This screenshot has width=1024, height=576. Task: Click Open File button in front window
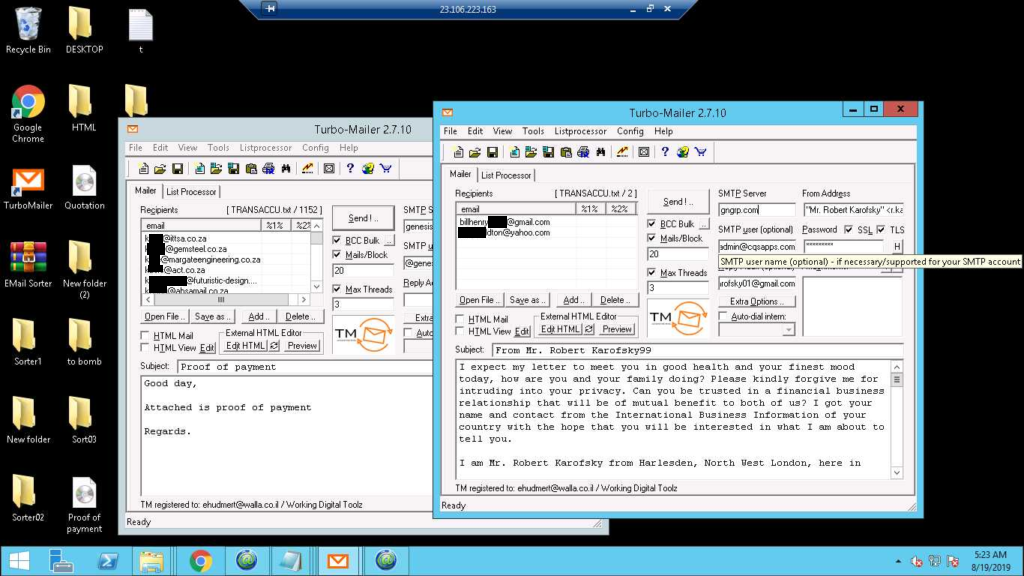(479, 300)
